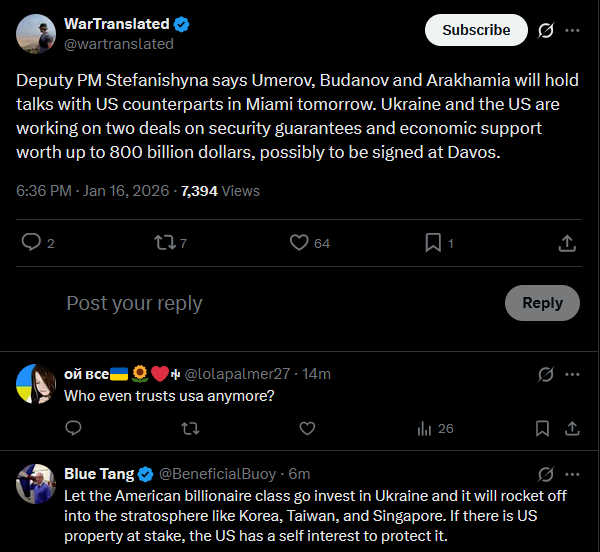Reply to lolapalmer27's comment
600x552 pixels.
pyautogui.click(x=73, y=428)
